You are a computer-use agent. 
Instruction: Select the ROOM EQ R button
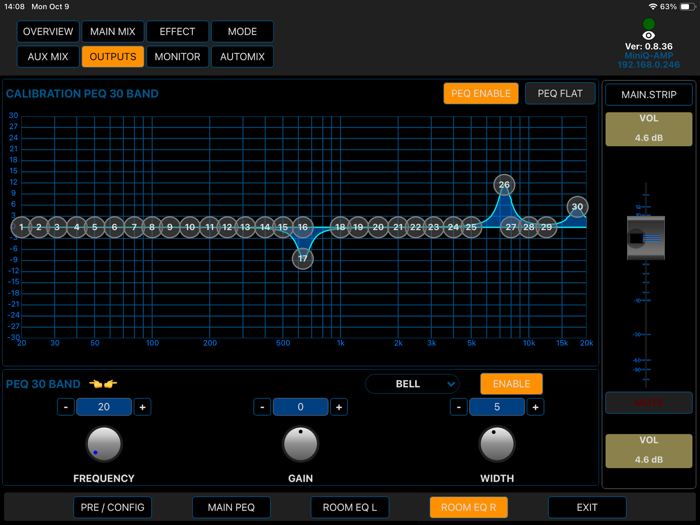468,508
